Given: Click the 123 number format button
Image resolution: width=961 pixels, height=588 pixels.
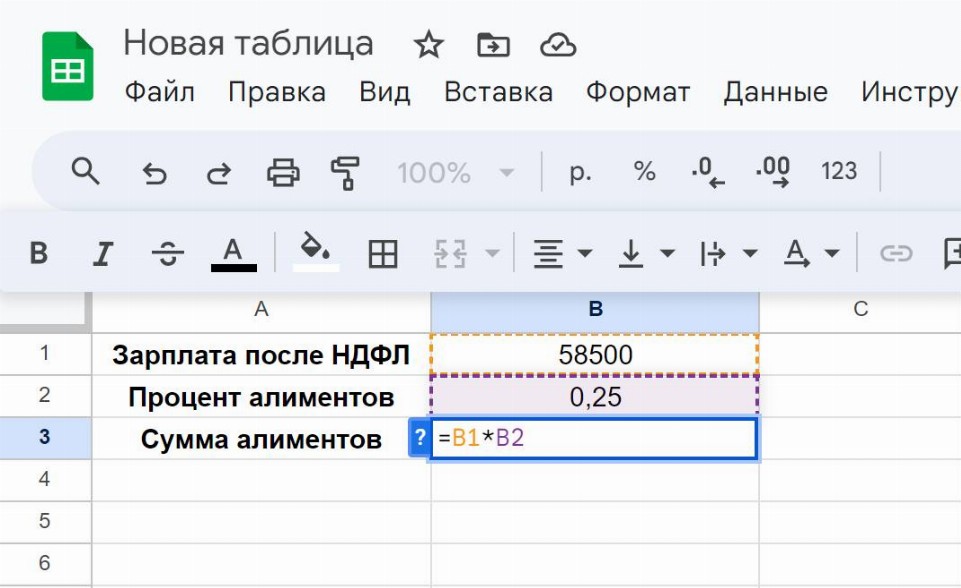Looking at the screenshot, I should coord(838,172).
